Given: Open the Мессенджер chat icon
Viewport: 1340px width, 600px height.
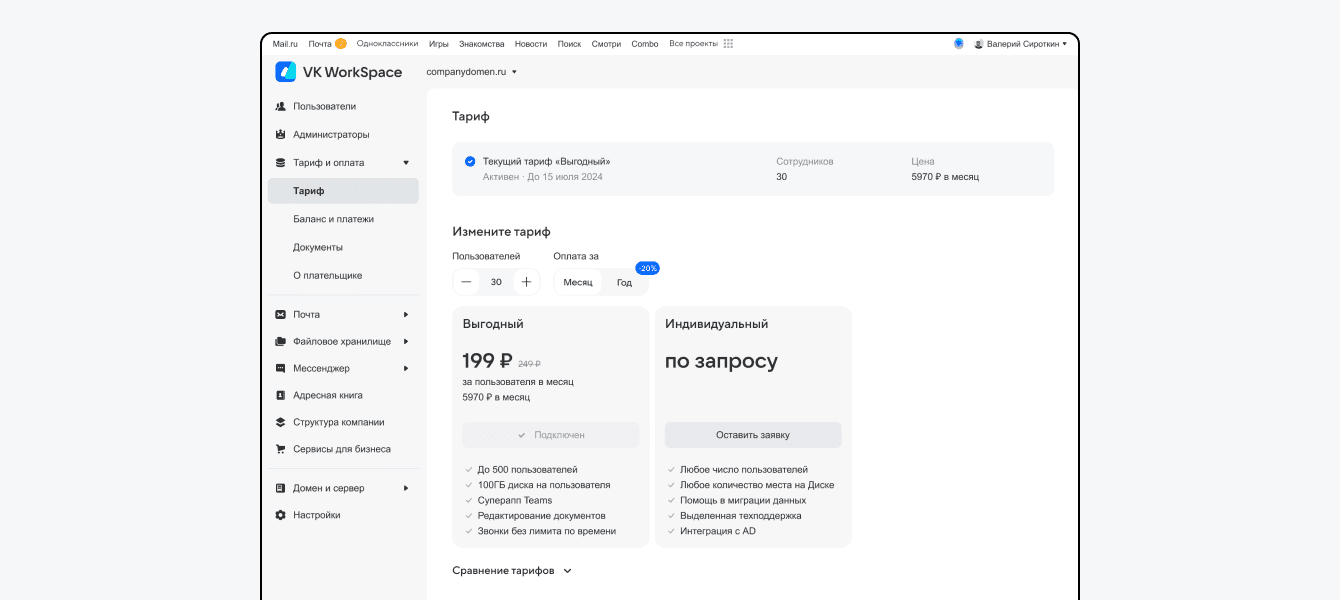Looking at the screenshot, I should coord(281,368).
